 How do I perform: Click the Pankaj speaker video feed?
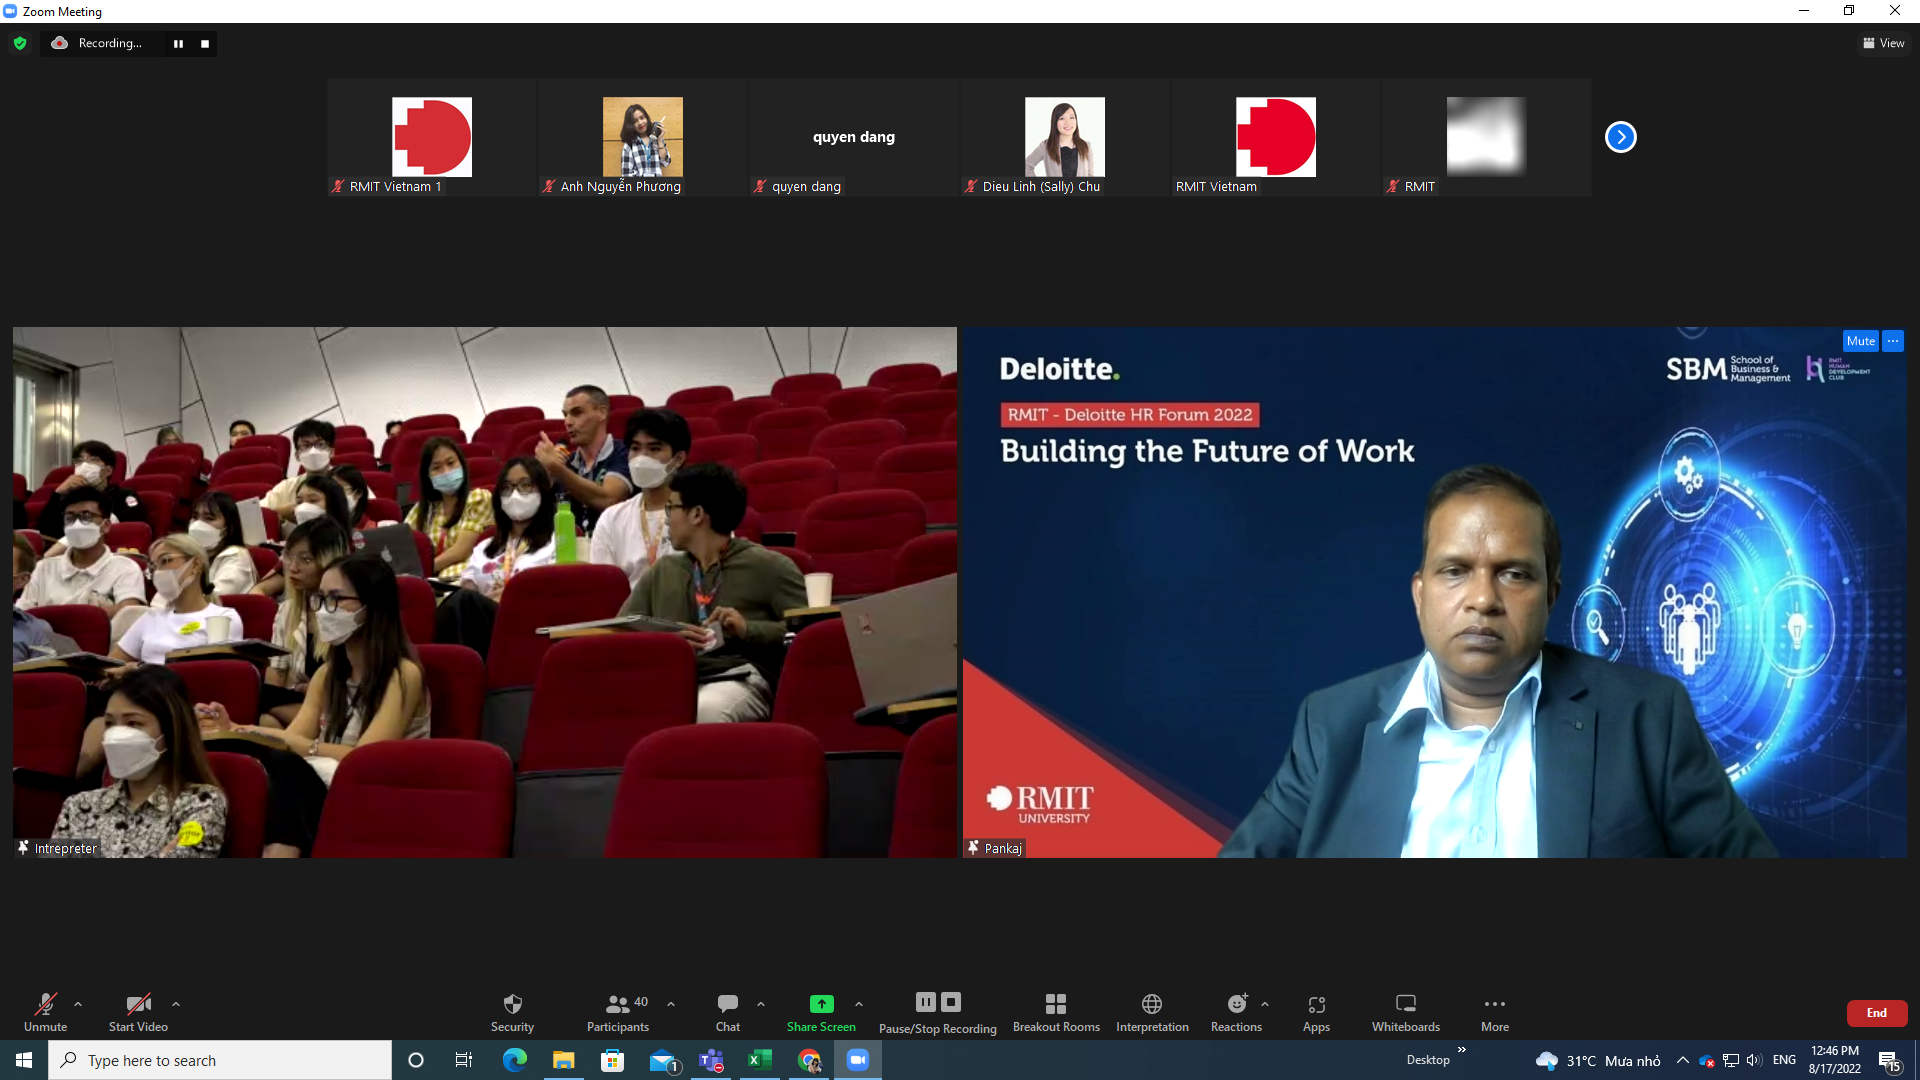coord(1435,592)
